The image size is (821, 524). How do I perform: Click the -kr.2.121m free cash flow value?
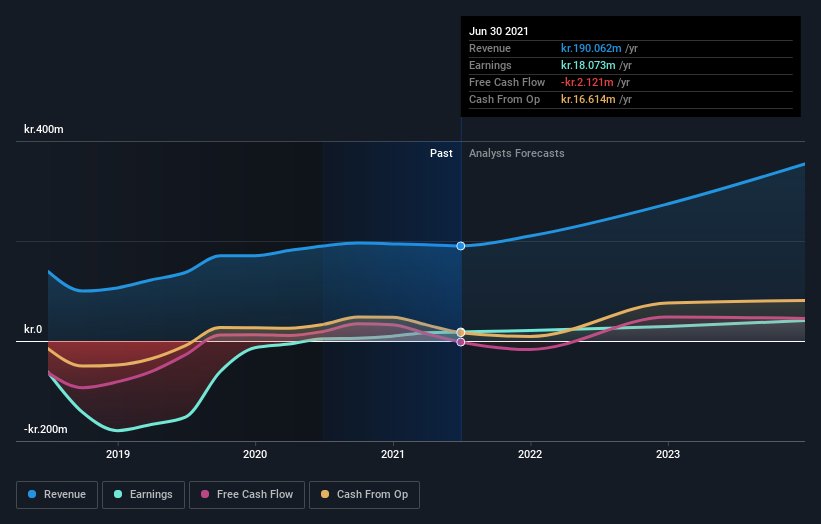point(587,82)
